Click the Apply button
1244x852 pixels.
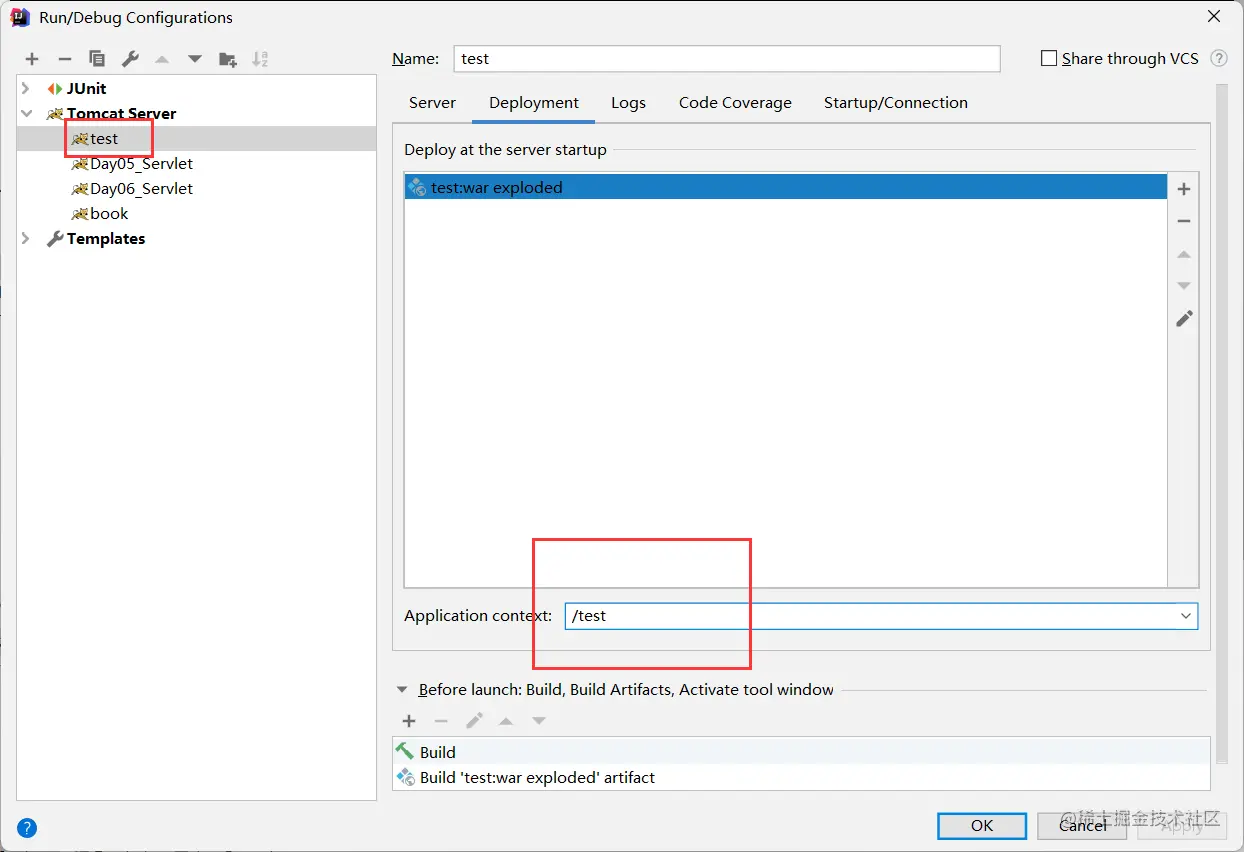[x=1182, y=825]
